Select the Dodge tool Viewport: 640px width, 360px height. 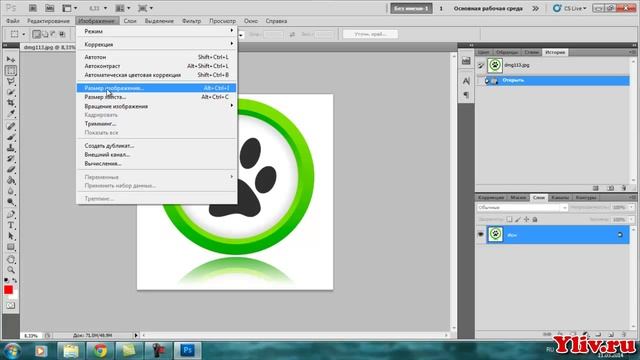(11, 201)
